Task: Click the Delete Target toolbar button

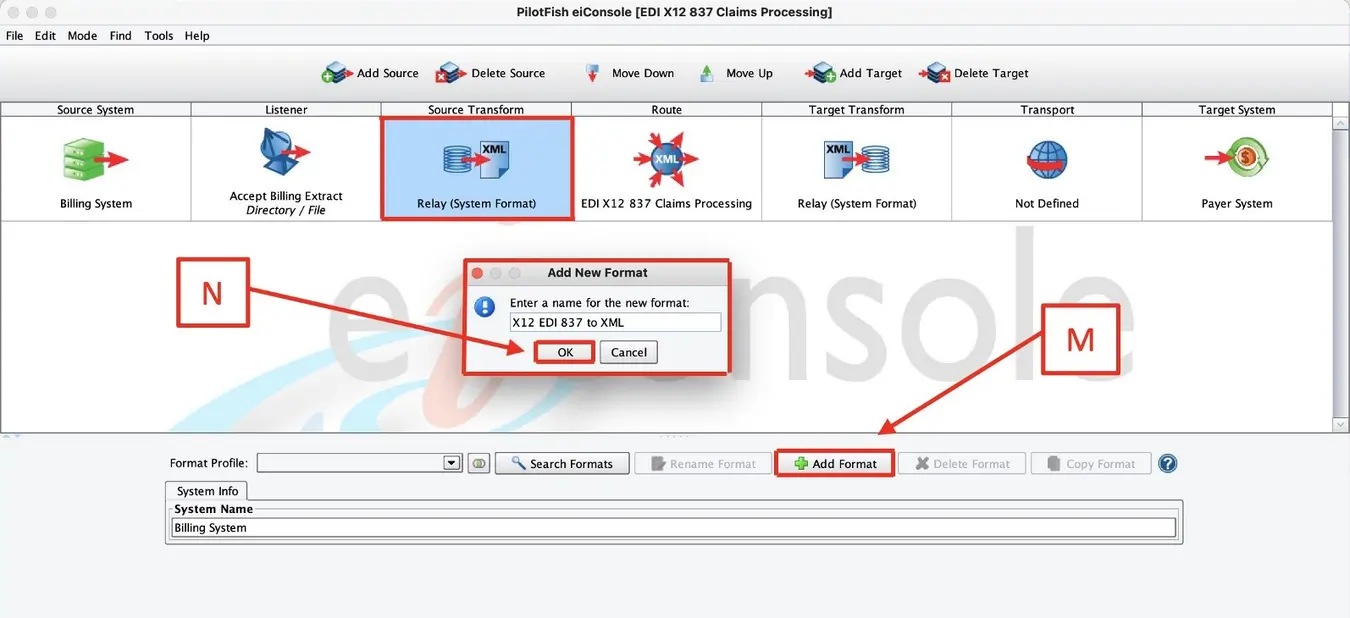Action: click(973, 73)
